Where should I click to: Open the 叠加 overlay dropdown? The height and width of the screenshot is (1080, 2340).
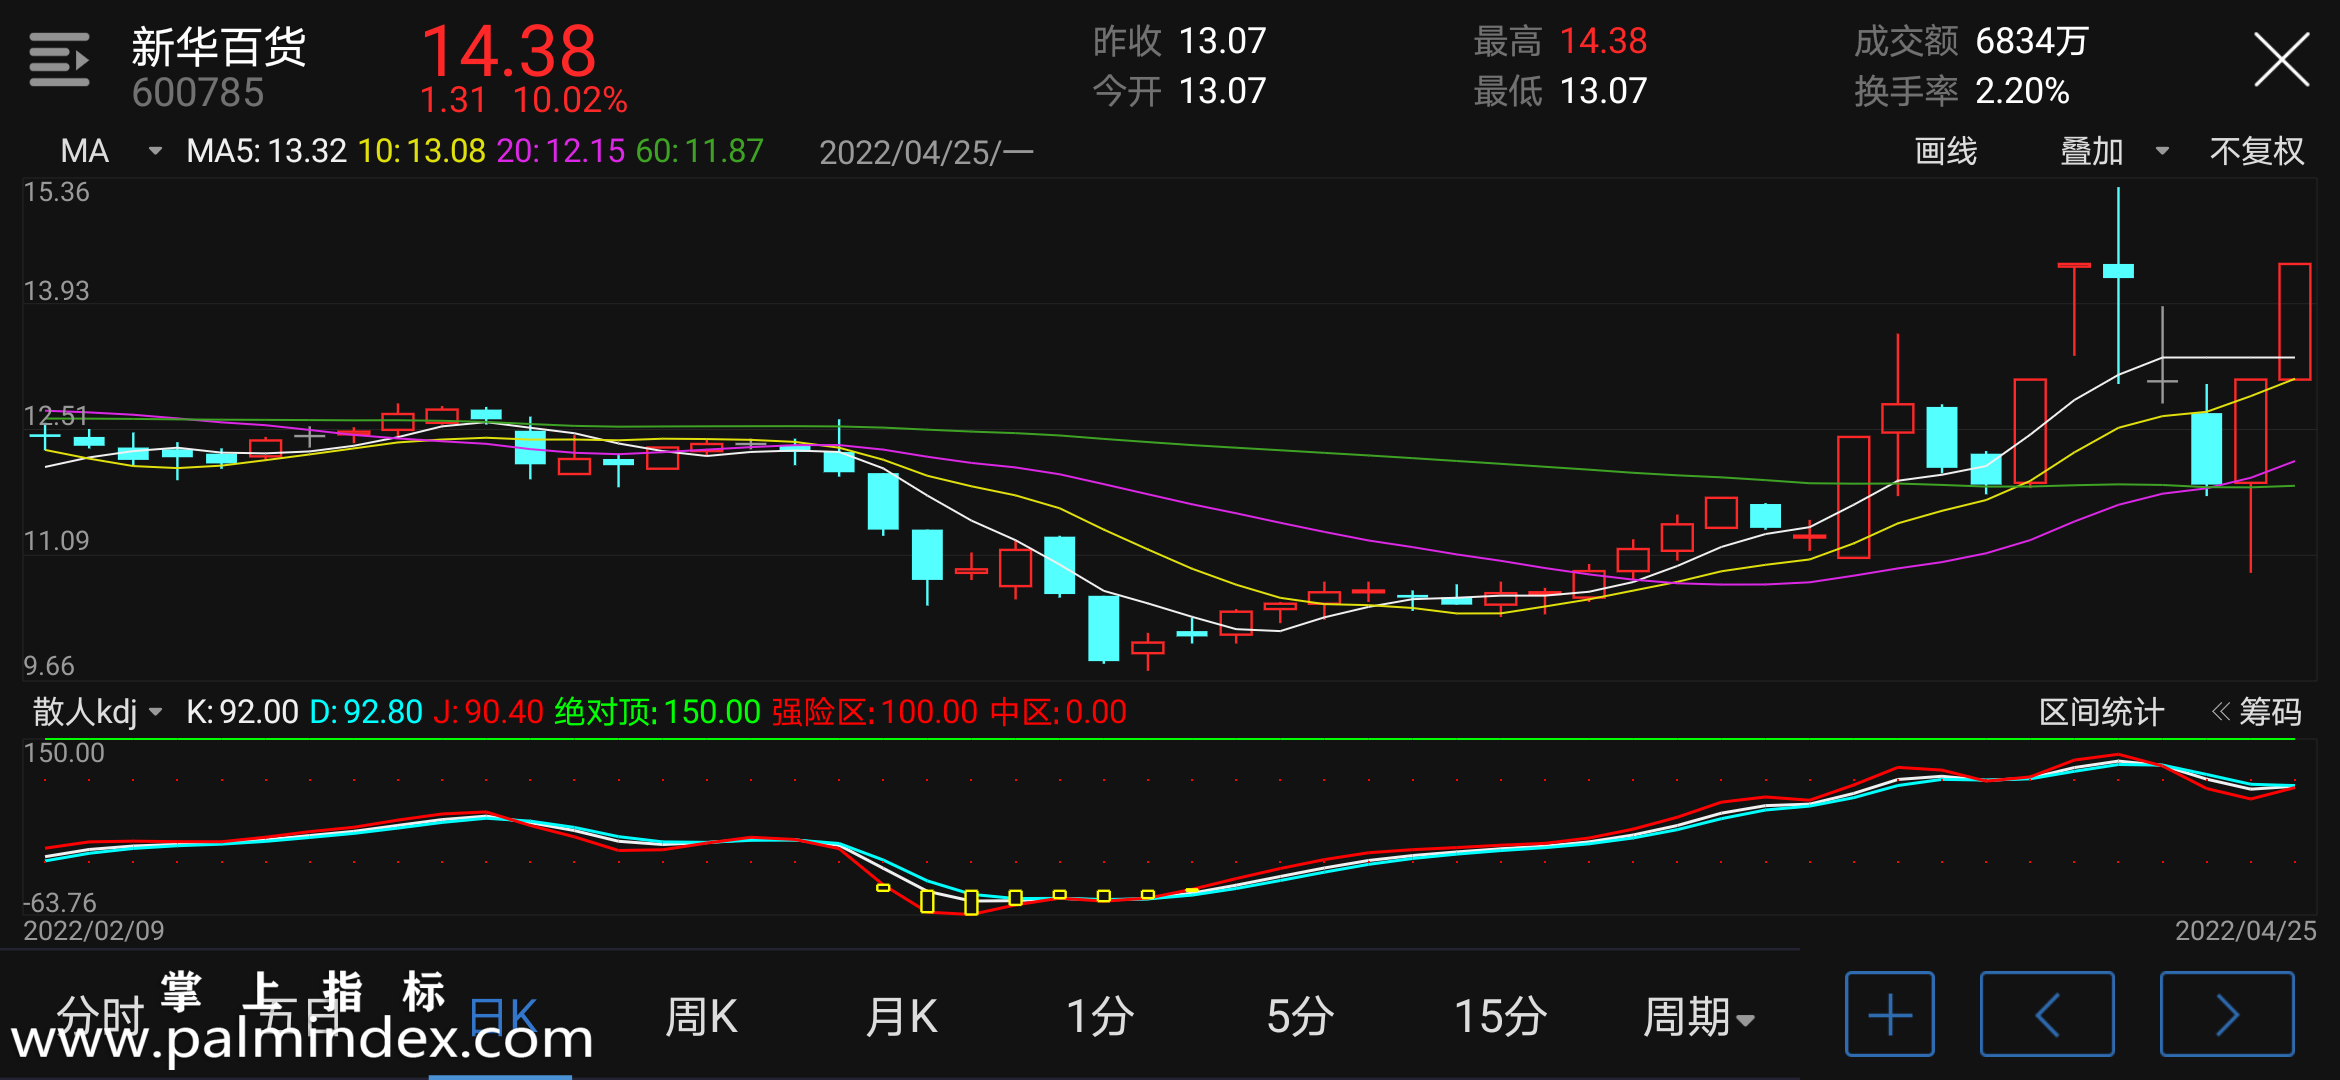2114,151
